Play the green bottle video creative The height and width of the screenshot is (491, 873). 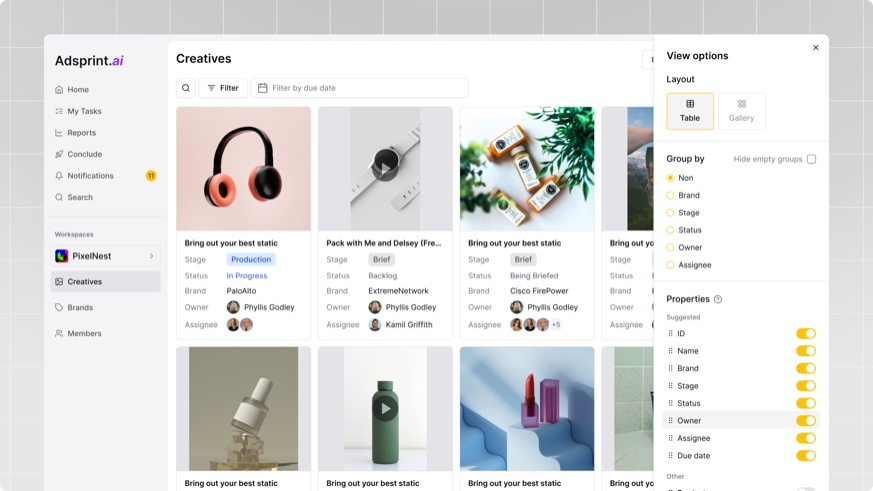(385, 409)
